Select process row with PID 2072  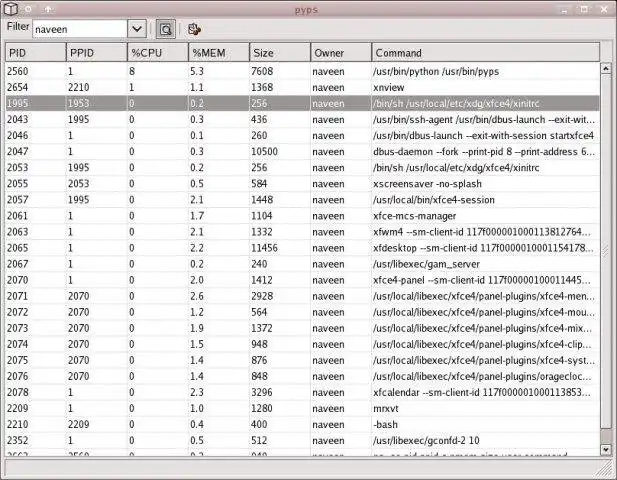click(x=302, y=312)
